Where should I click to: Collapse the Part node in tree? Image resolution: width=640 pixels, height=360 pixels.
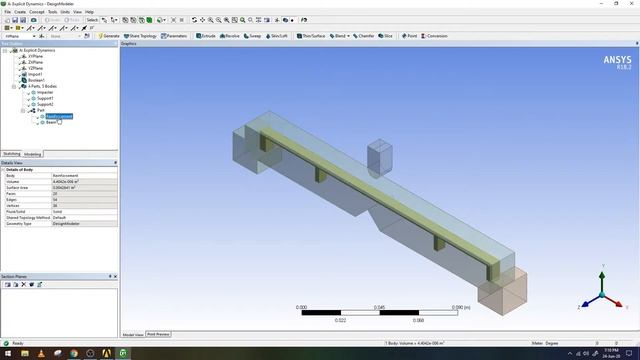point(23,111)
